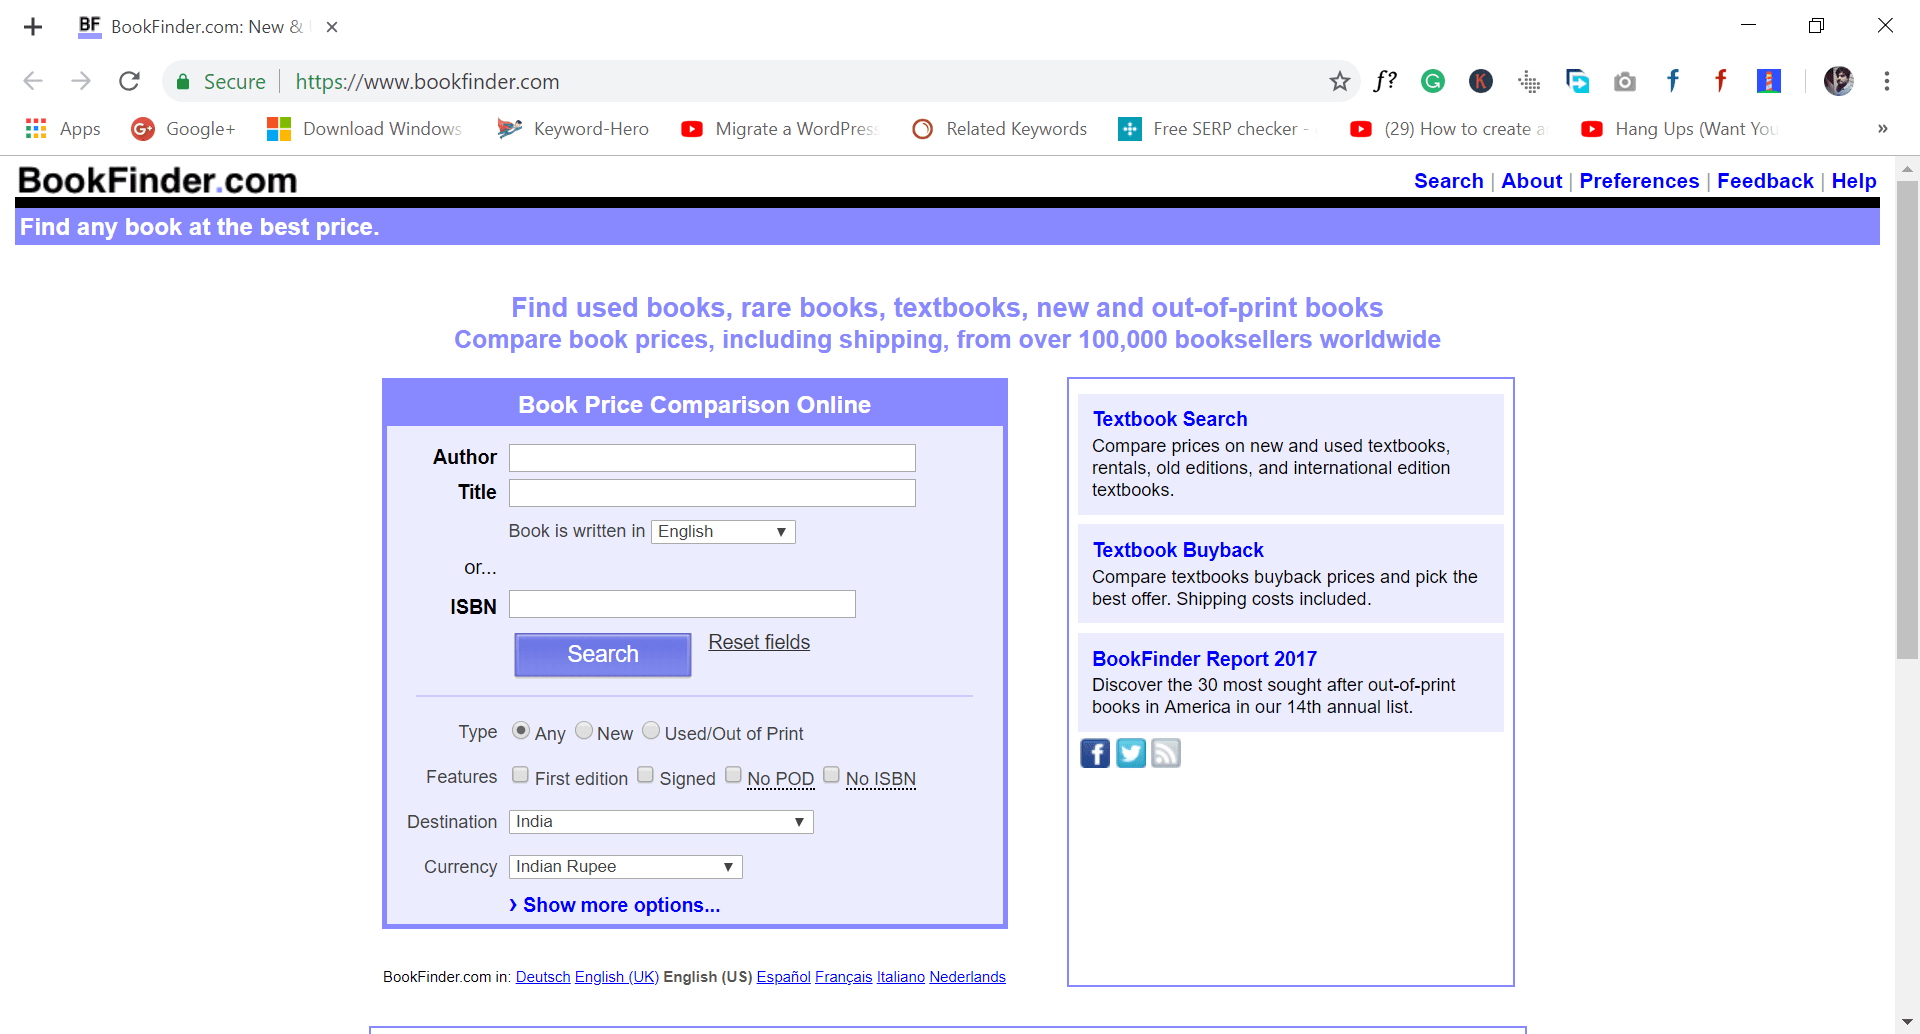Open the blue f extension icon
This screenshot has height=1034, width=1920.
click(x=1673, y=81)
